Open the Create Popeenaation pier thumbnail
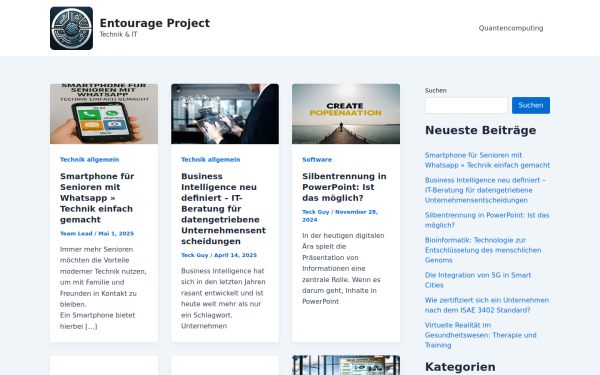The image size is (600, 375). click(346, 114)
